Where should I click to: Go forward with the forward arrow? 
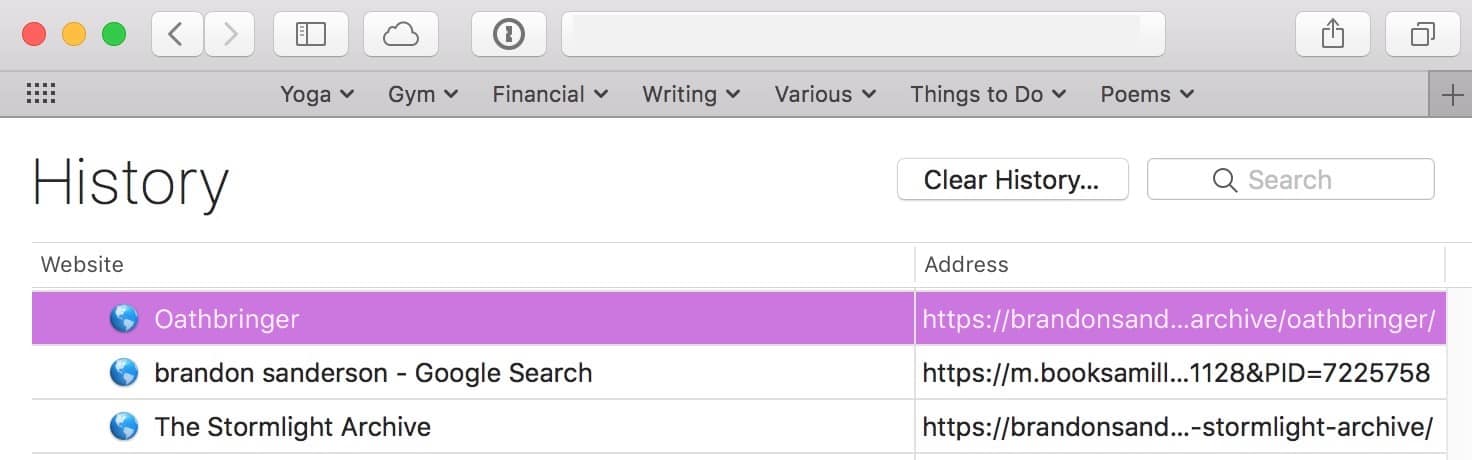click(x=230, y=35)
